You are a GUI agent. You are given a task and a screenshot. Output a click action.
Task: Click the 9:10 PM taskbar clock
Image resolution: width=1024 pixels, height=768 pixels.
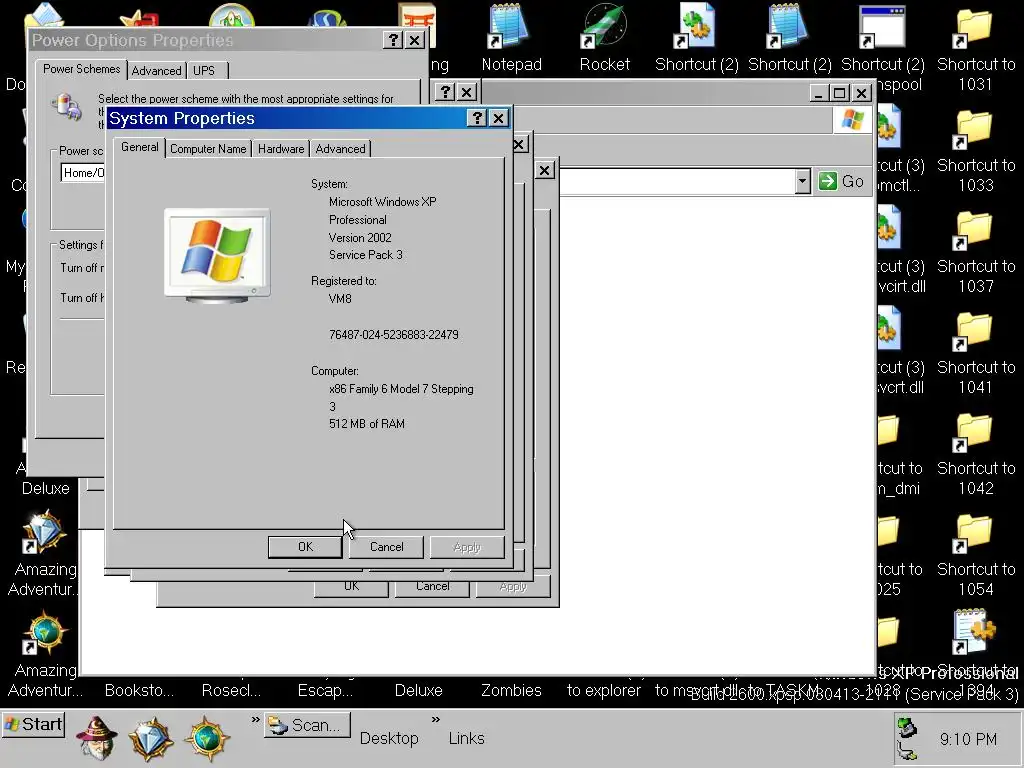point(968,739)
